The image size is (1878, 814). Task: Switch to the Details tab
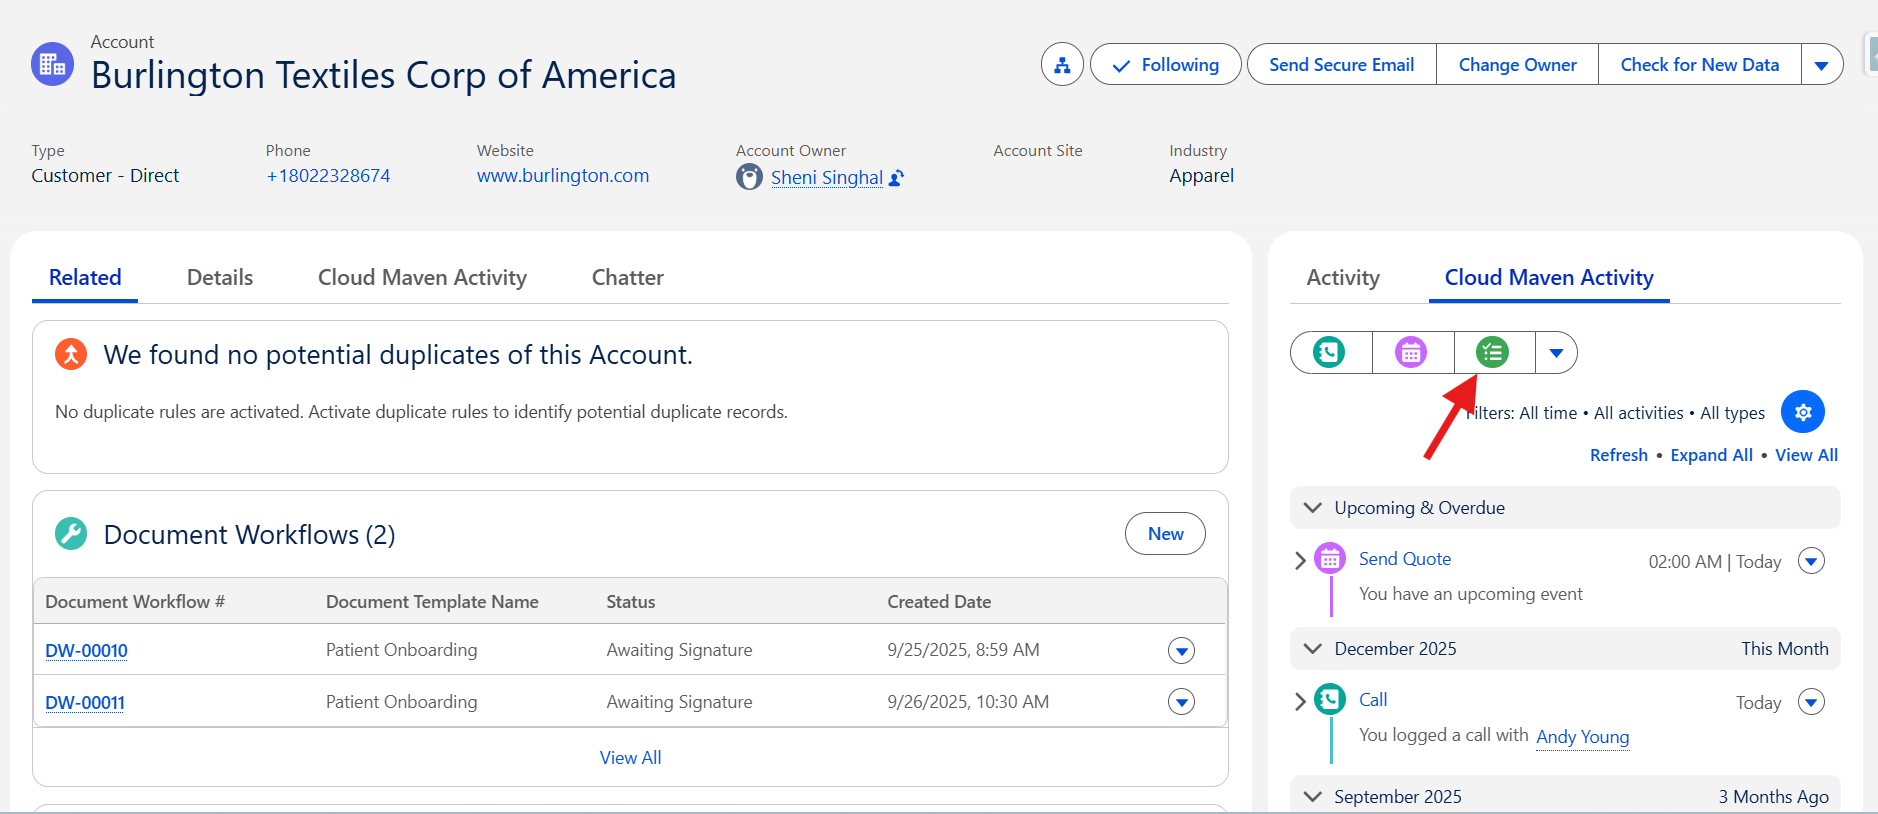[x=220, y=278]
